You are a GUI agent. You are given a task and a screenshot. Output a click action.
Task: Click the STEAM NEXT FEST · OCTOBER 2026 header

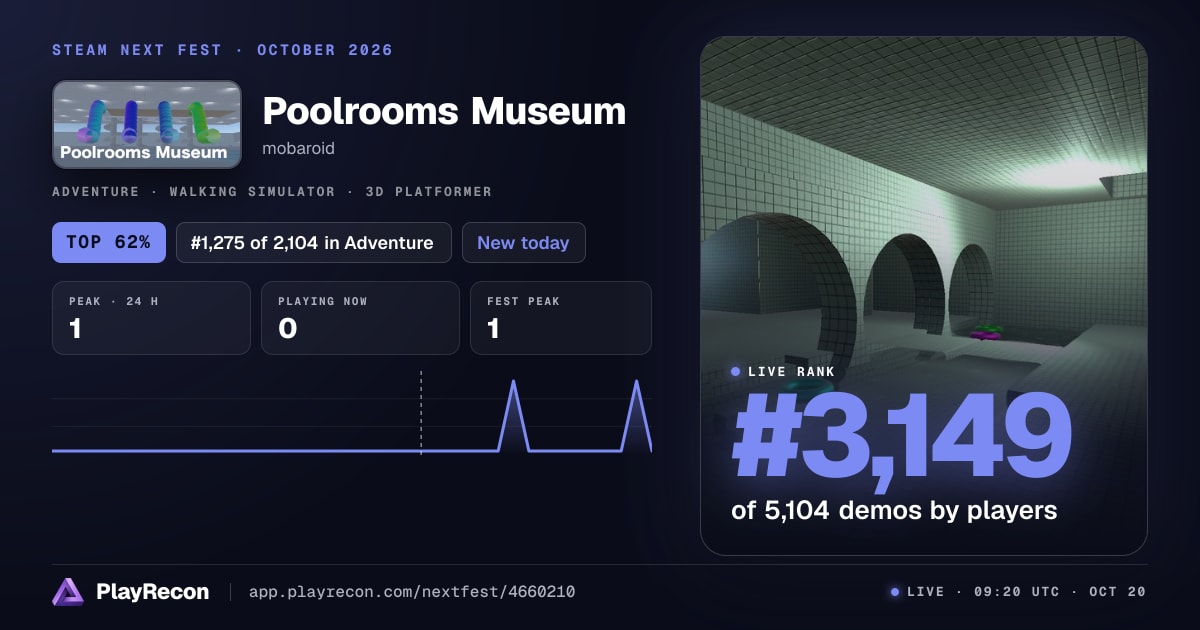pos(222,50)
